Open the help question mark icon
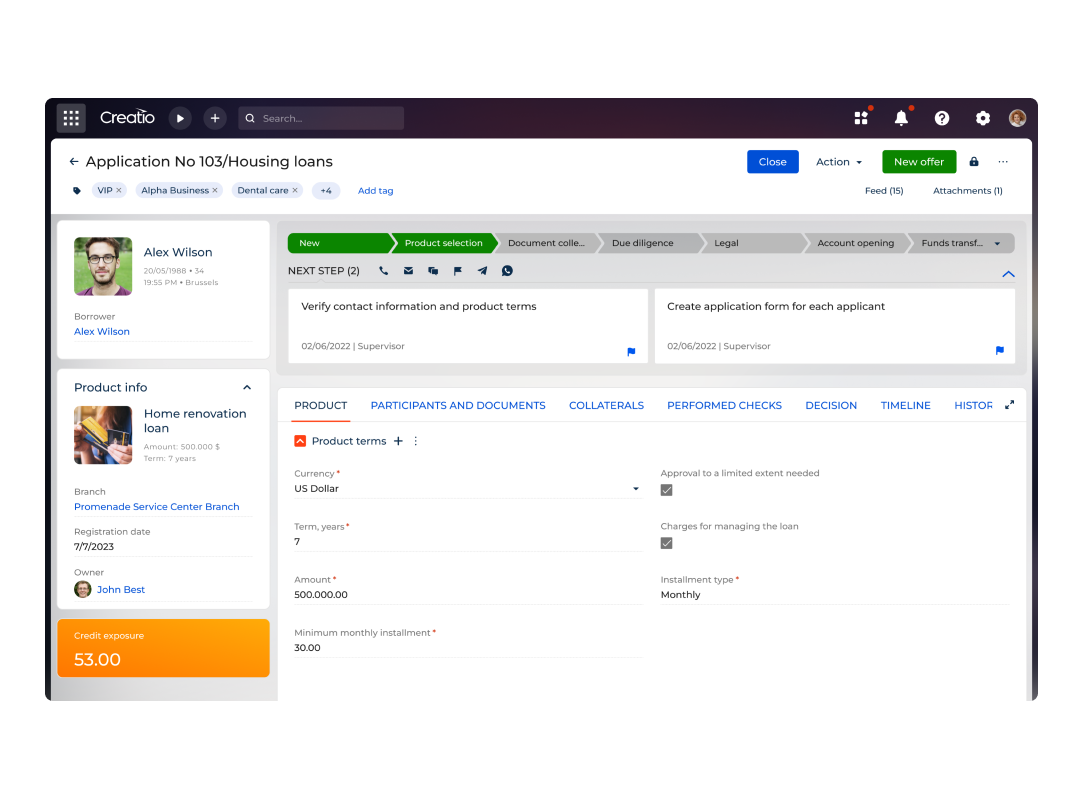This screenshot has height=800, width=1082. point(942,118)
